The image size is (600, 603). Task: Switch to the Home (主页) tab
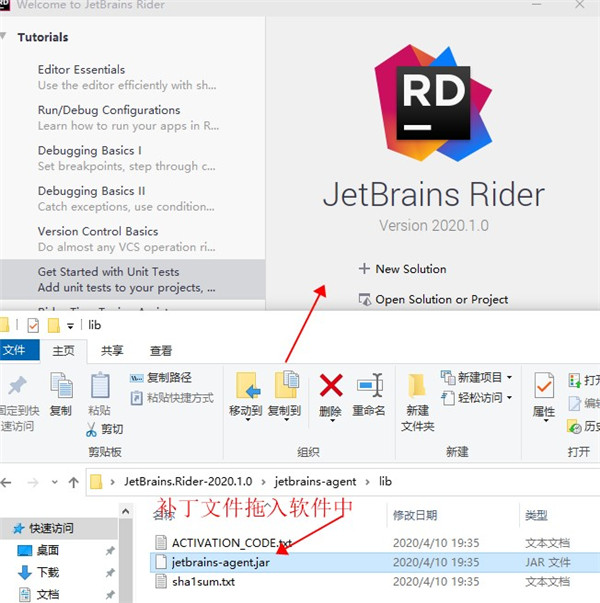[x=63, y=350]
